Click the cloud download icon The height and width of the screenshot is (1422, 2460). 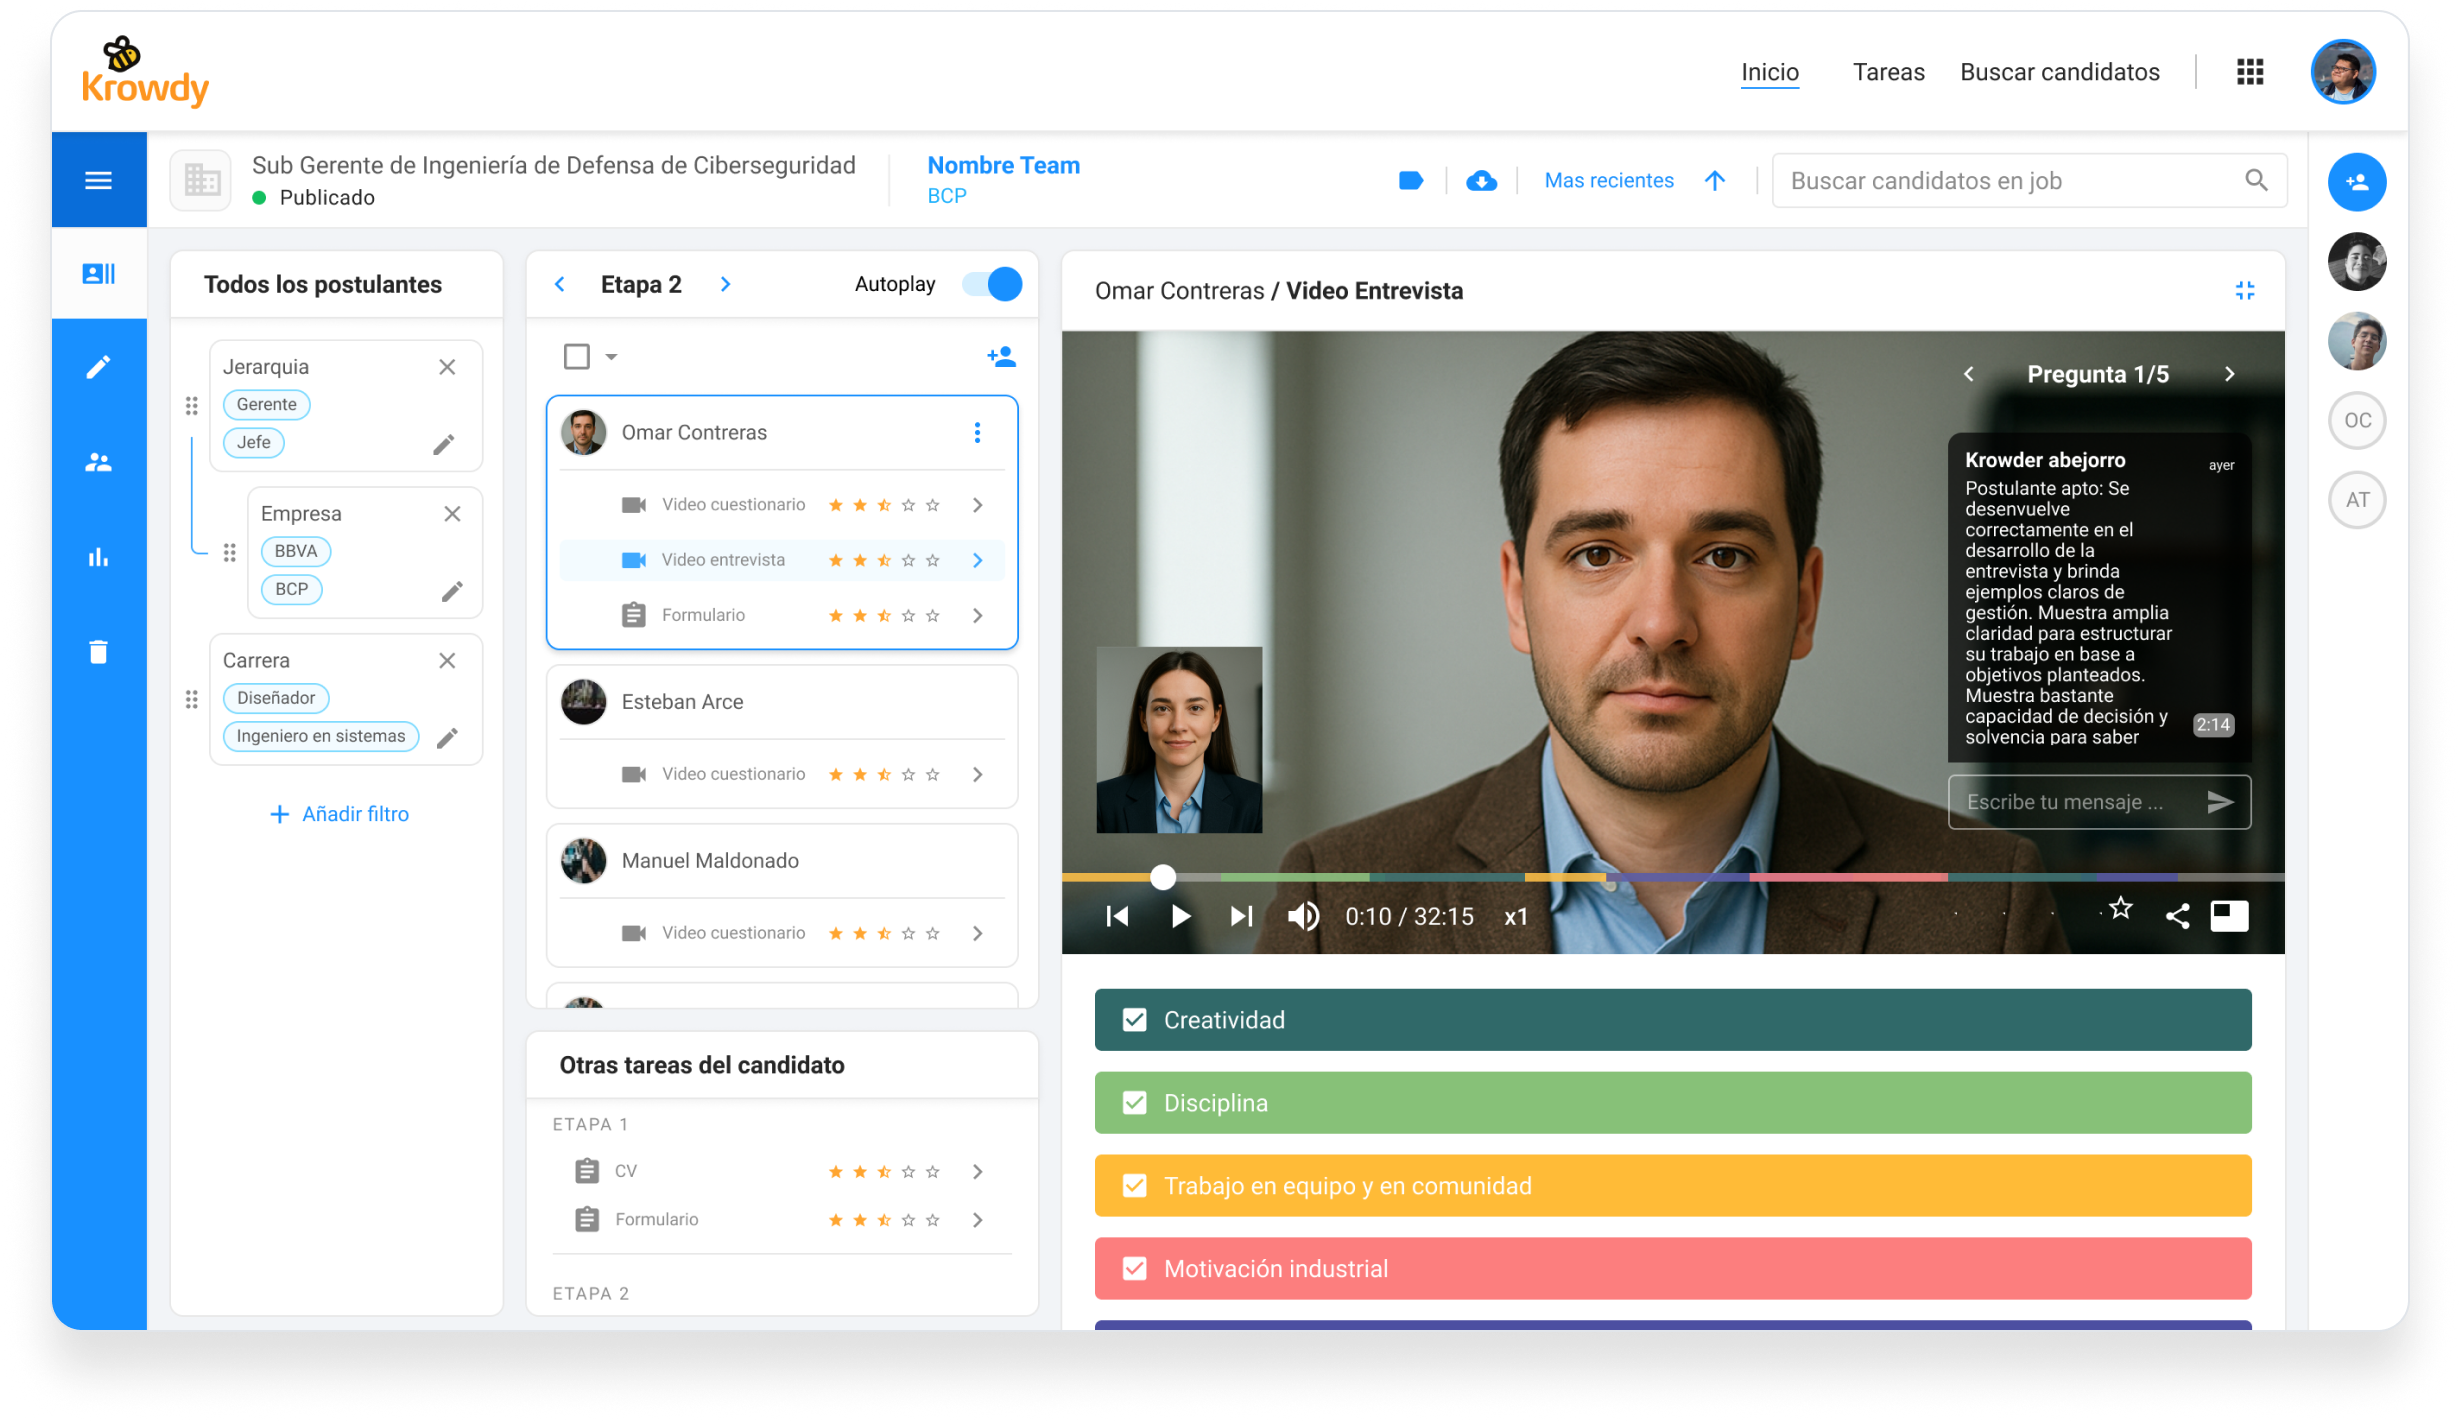(1481, 181)
